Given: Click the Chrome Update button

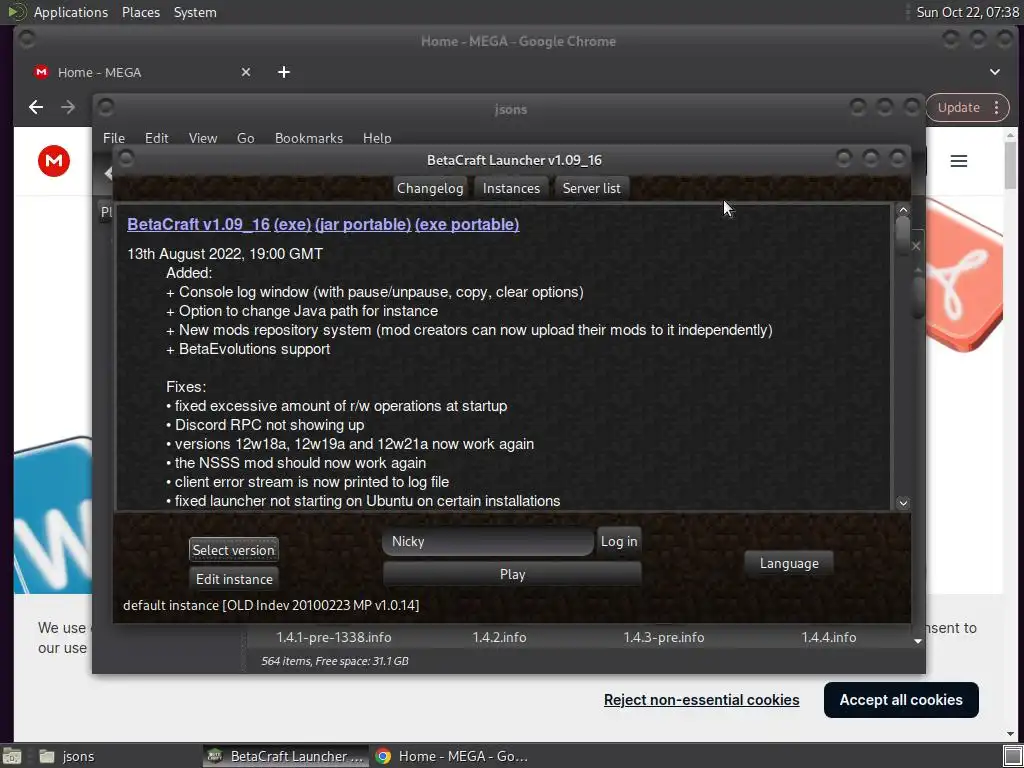Looking at the screenshot, I should pos(959,107).
